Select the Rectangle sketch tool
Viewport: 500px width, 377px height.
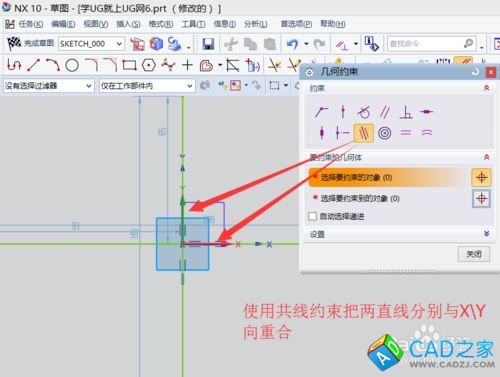[x=129, y=65]
